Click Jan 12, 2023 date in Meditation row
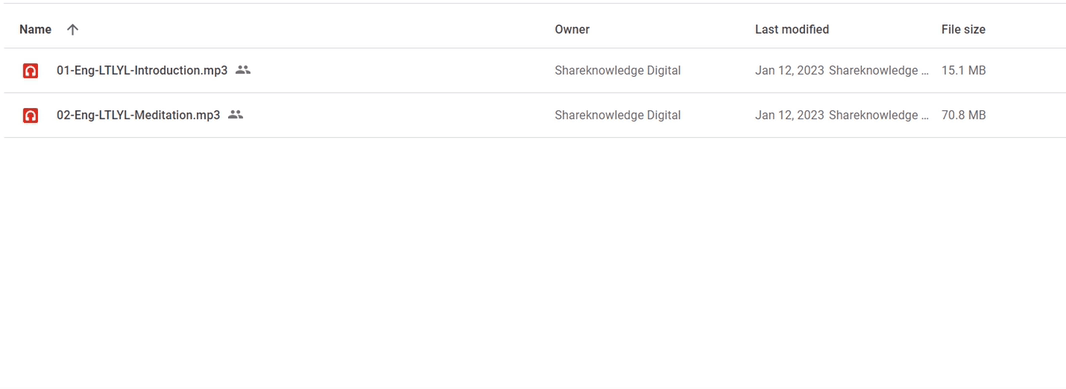This screenshot has width=1066, height=389. coord(789,115)
